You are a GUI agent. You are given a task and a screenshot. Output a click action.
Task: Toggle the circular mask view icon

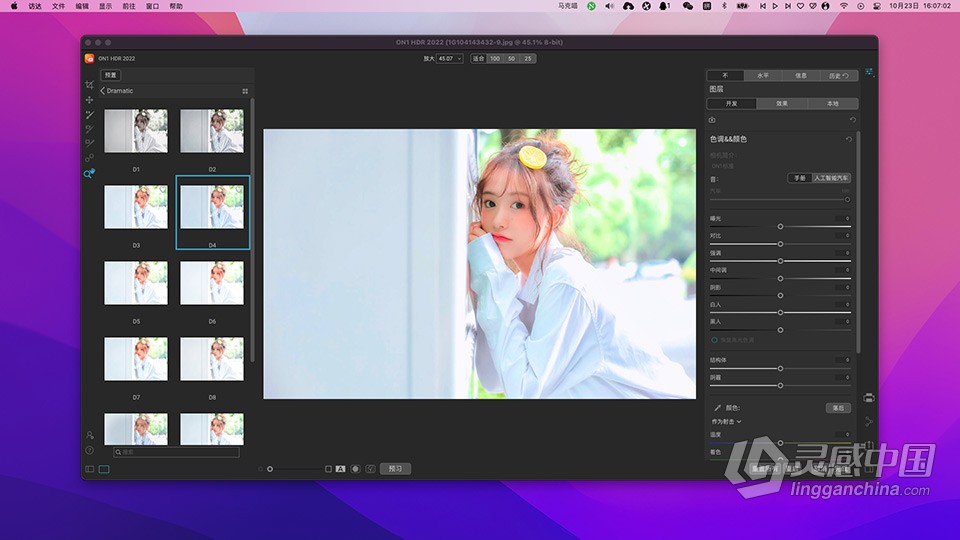355,469
